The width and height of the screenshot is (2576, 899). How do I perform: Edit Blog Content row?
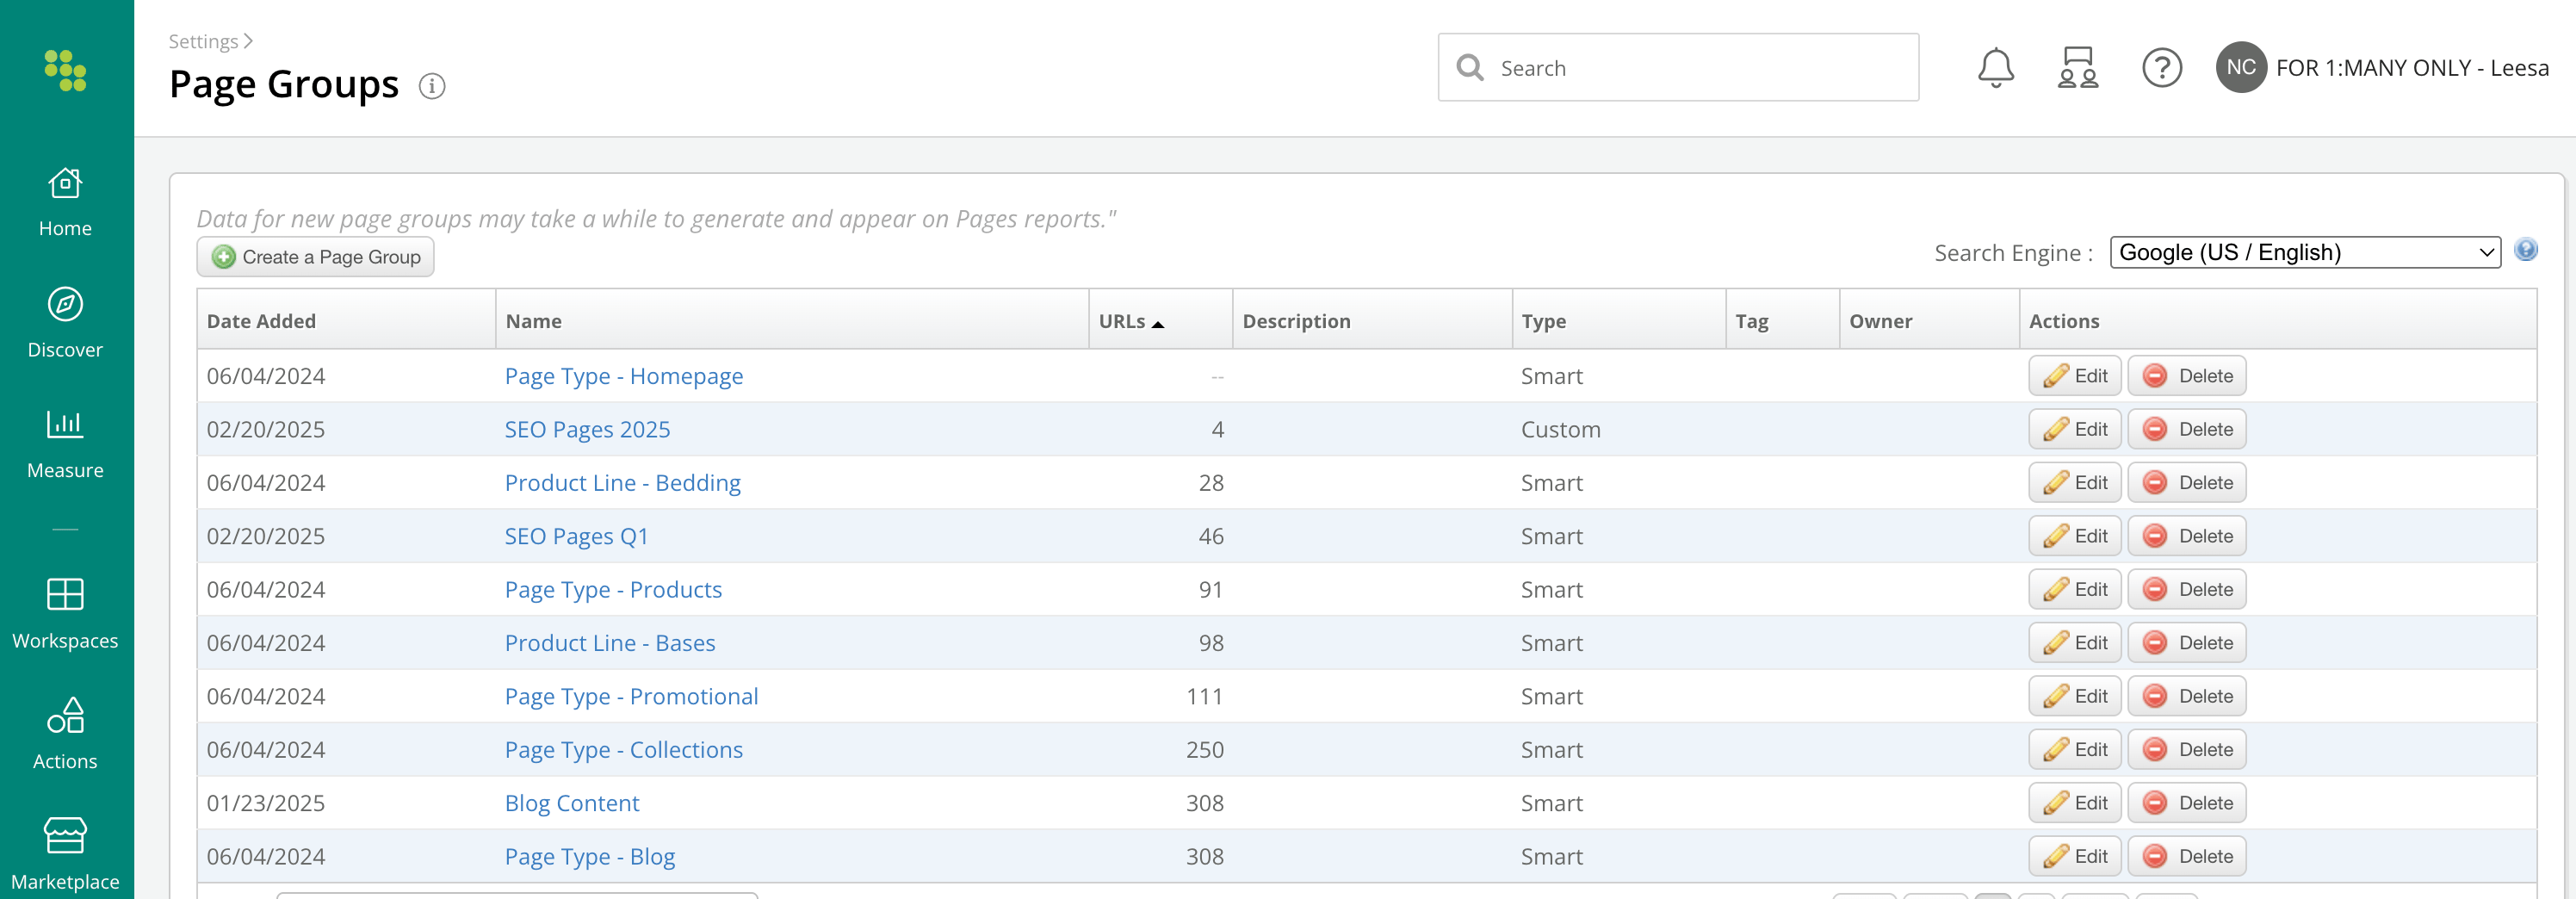click(x=2074, y=803)
